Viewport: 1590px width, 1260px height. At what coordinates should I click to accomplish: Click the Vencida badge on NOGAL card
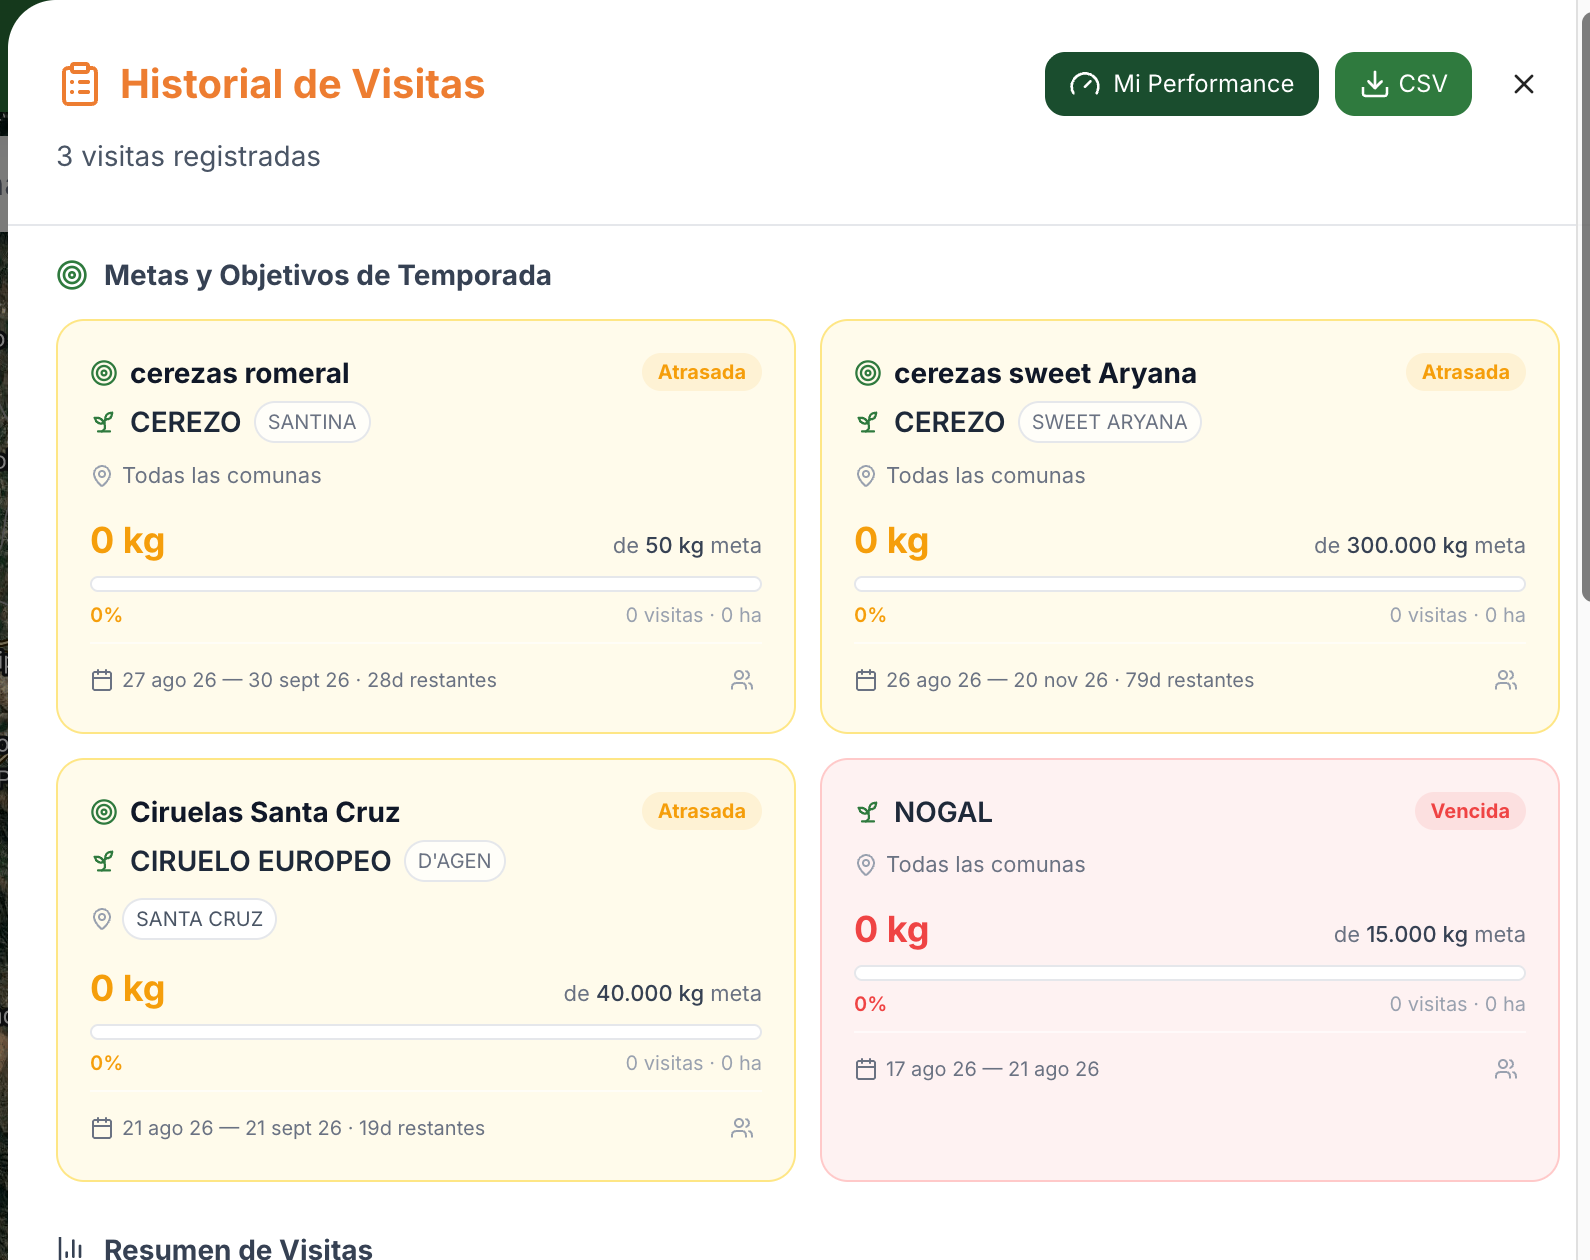pos(1470,811)
